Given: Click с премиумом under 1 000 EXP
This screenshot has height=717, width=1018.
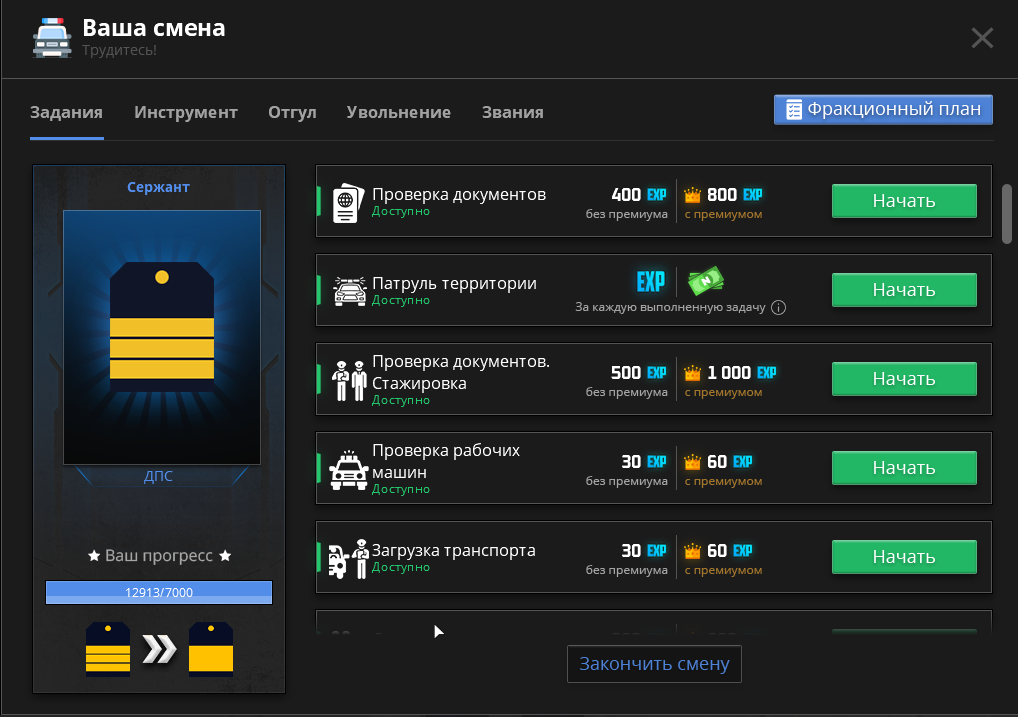Looking at the screenshot, I should tap(723, 392).
